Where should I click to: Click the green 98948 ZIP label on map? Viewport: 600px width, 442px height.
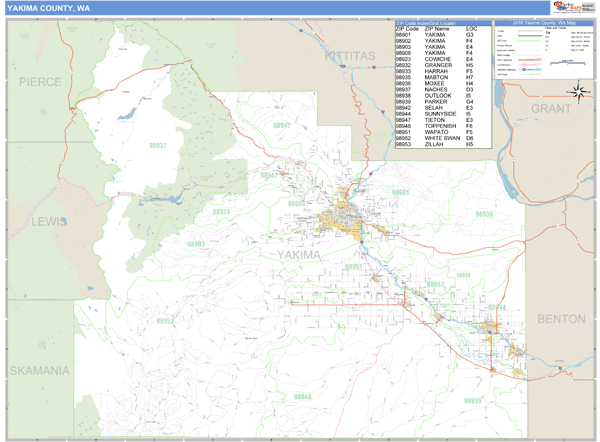(x=302, y=397)
